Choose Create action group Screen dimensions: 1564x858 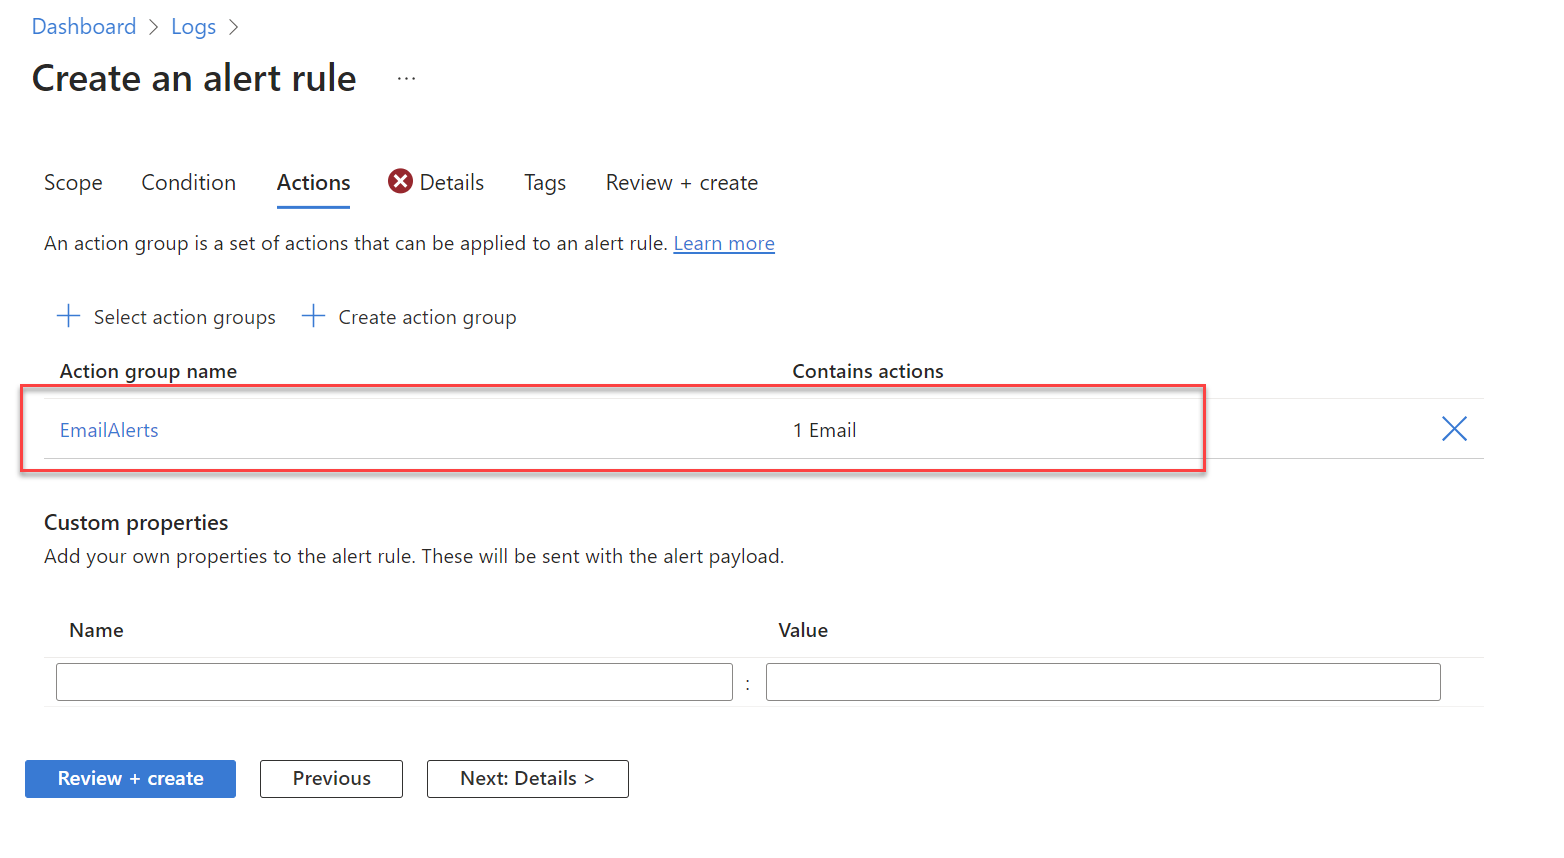427,317
